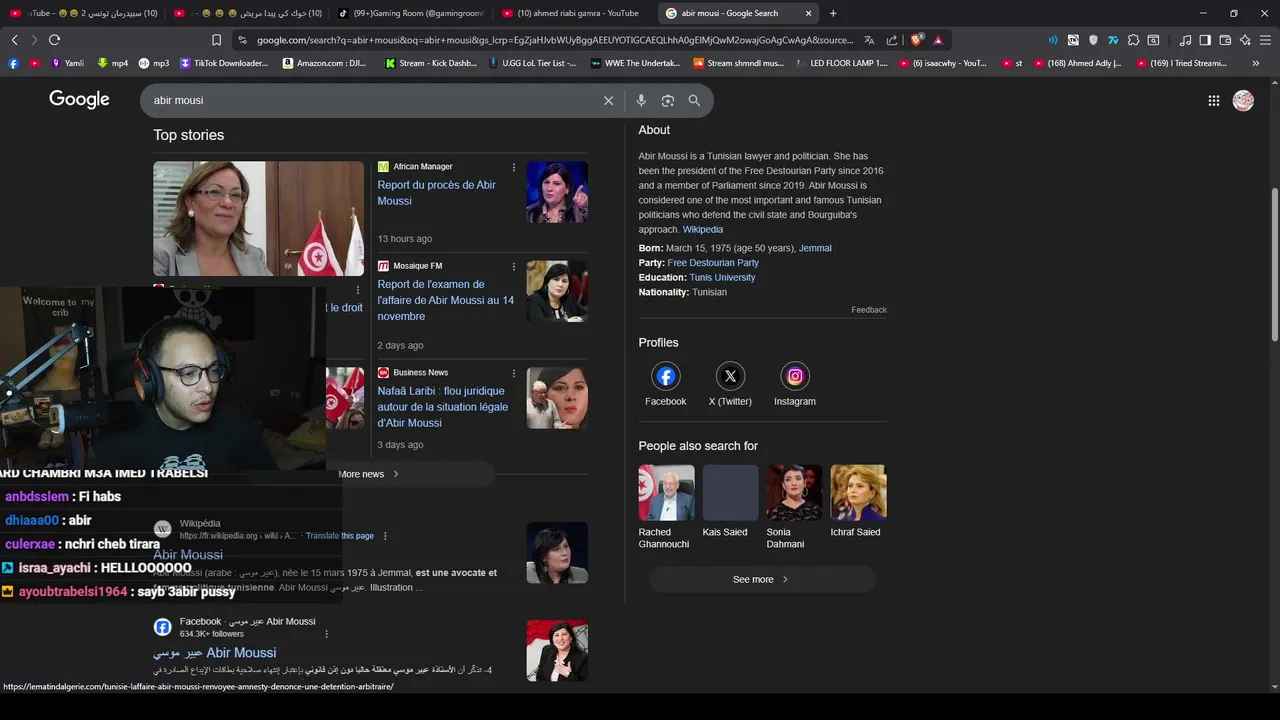Image resolution: width=1280 pixels, height=720 pixels.
Task: Clear the Google search box text
Action: [608, 100]
